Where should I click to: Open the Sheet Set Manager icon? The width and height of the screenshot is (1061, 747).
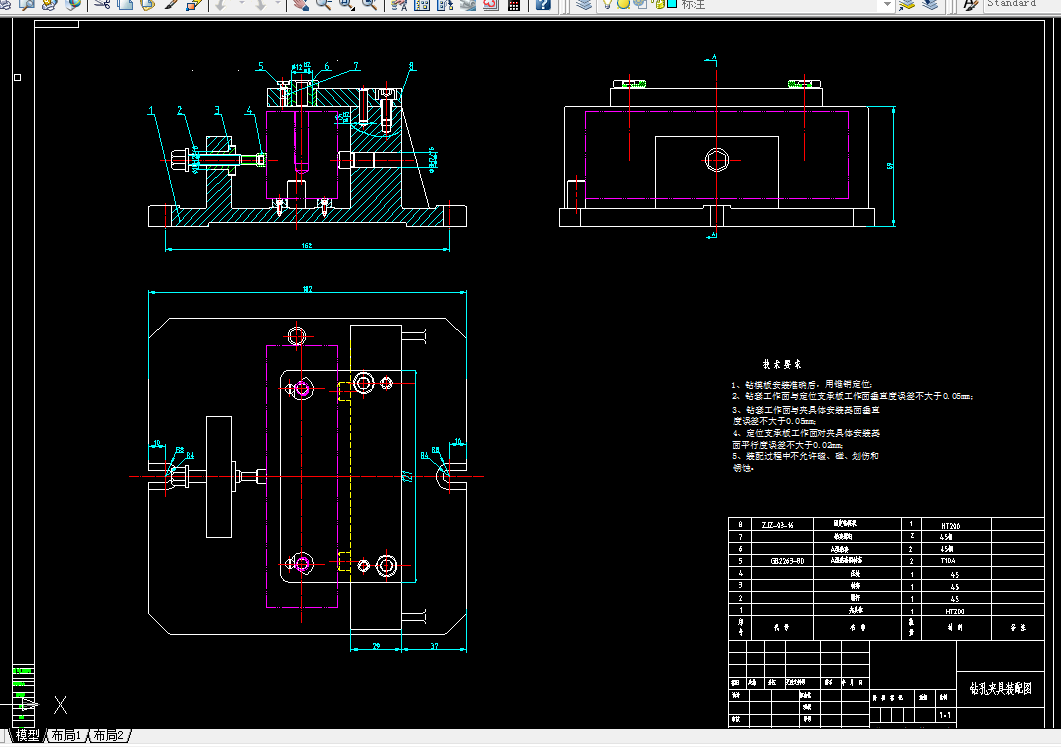click(468, 4)
